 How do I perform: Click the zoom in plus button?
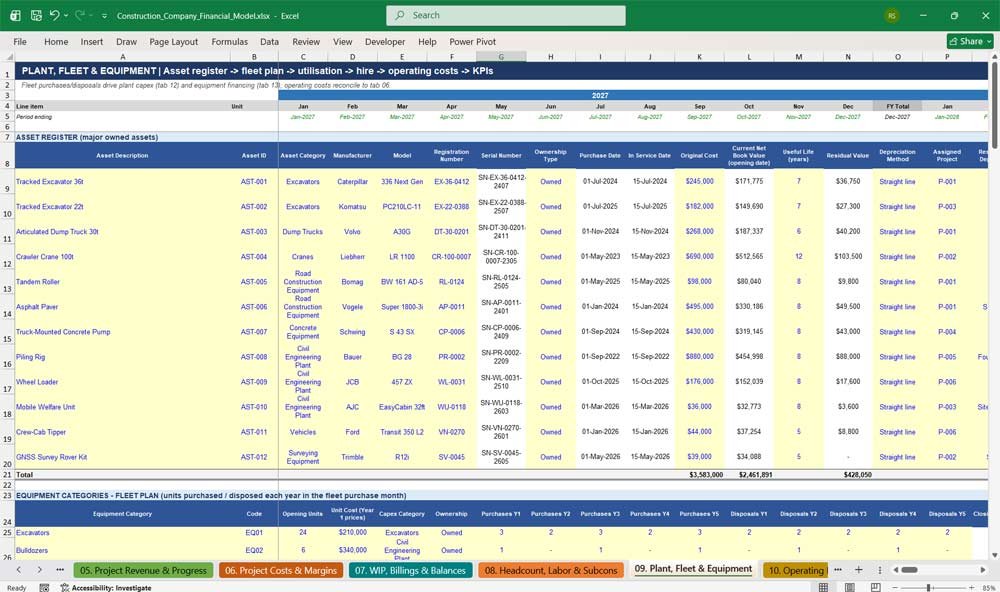click(x=971, y=587)
